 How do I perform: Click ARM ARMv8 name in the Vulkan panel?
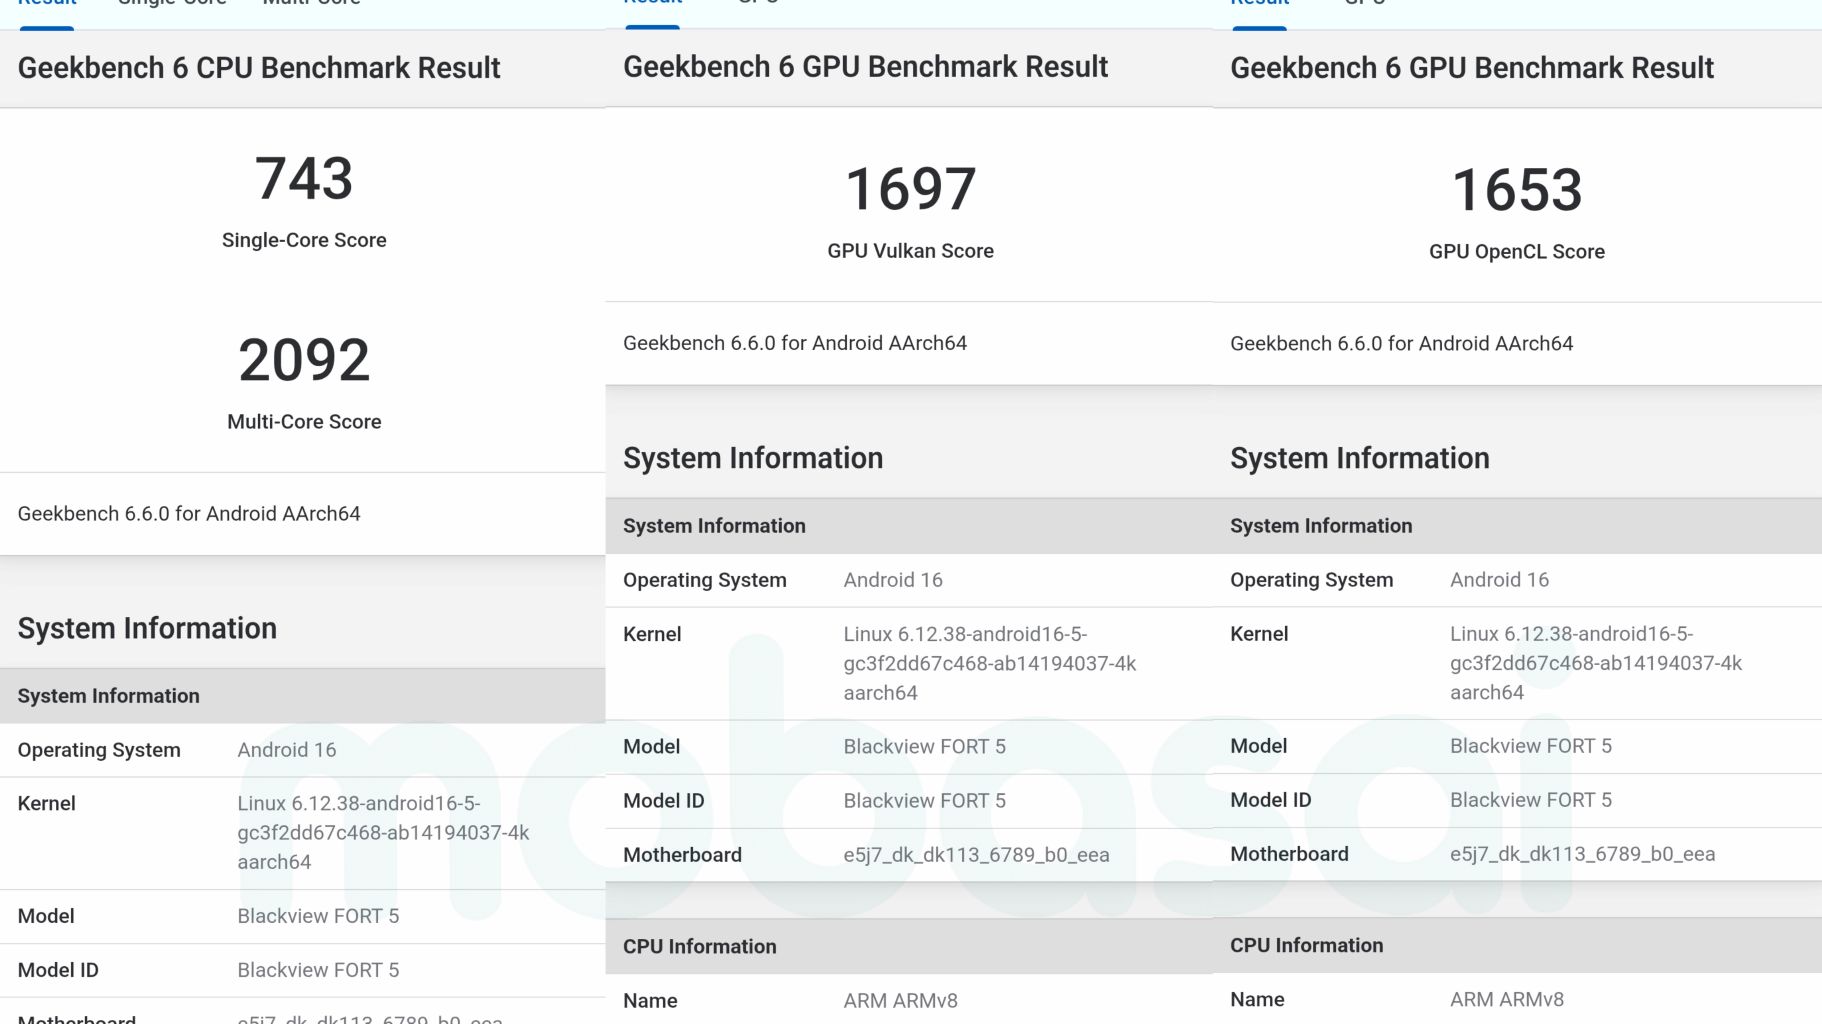[900, 1000]
